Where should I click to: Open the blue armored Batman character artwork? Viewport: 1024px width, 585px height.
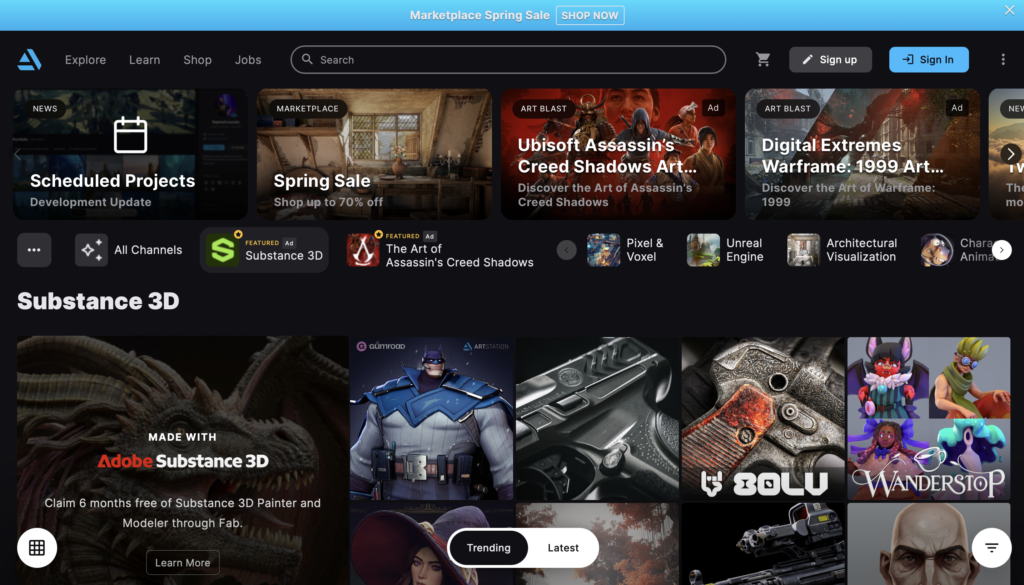[x=432, y=418]
